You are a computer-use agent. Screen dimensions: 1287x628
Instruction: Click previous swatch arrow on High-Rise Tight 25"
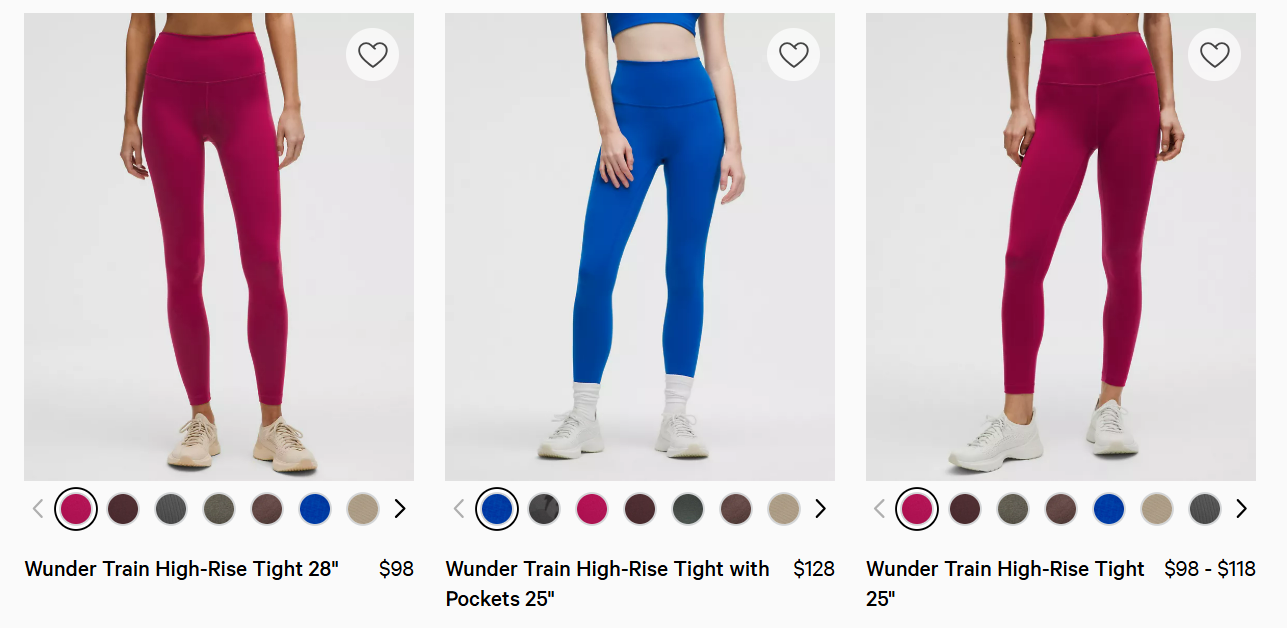pos(880,509)
